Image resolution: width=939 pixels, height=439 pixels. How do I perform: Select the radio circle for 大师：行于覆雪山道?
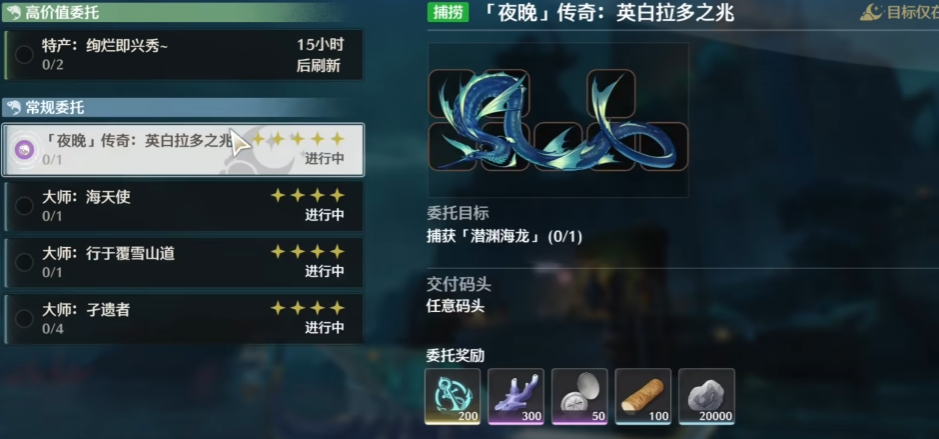pyautogui.click(x=24, y=262)
